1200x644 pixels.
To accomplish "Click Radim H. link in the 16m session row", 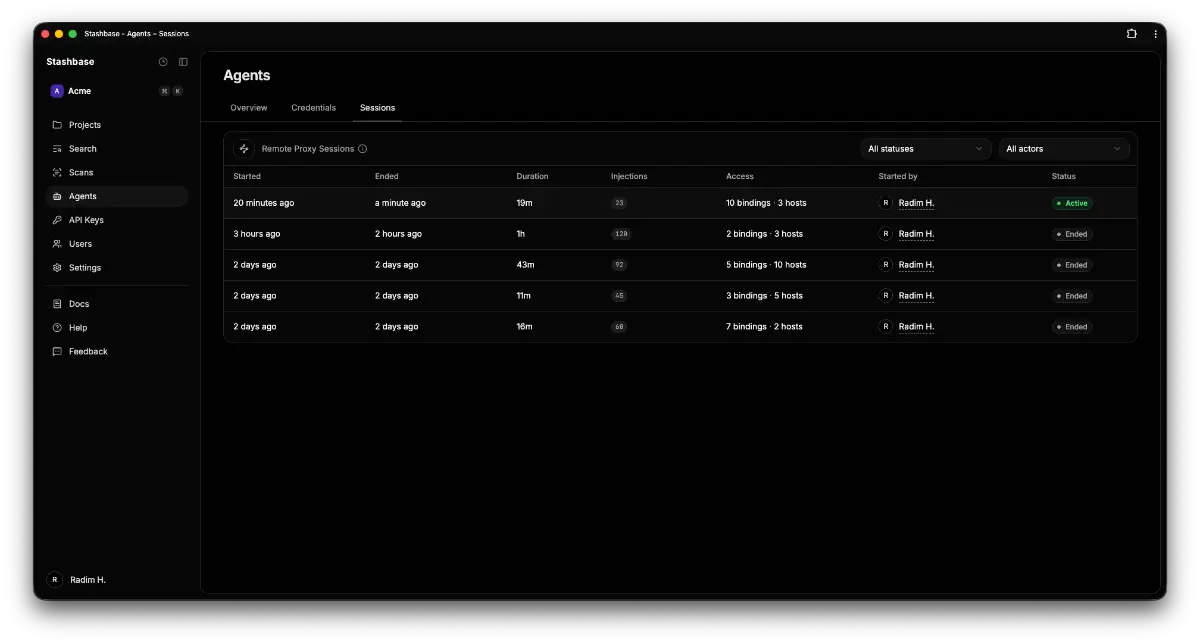I will 916,327.
